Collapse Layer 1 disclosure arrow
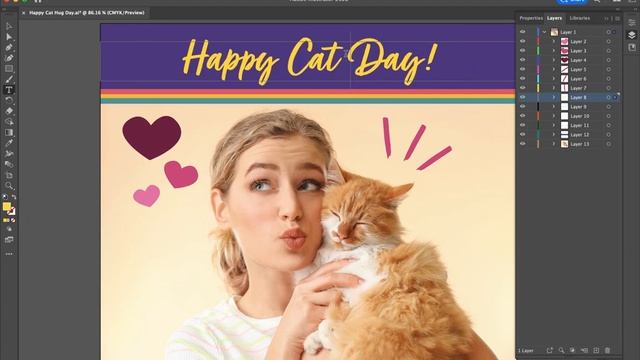 (544, 32)
